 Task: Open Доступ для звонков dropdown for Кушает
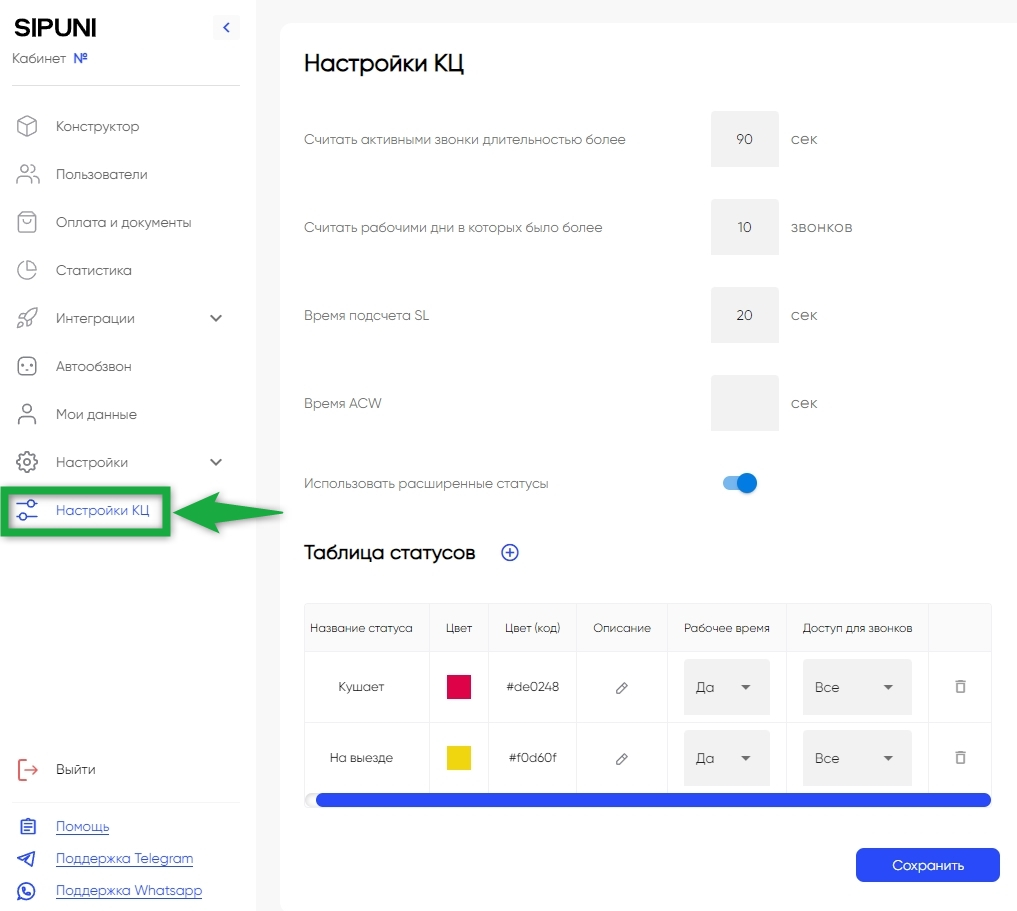pos(857,687)
